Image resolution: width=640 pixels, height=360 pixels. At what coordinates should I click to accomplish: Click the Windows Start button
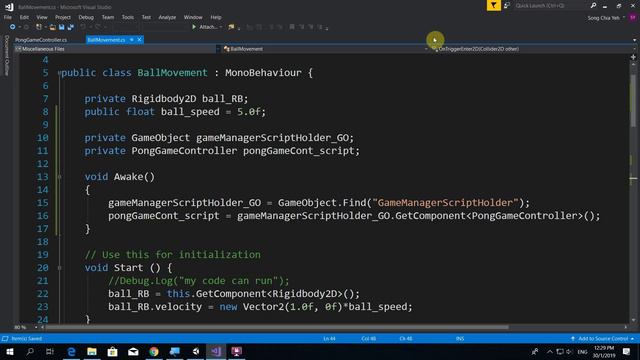click(10, 351)
